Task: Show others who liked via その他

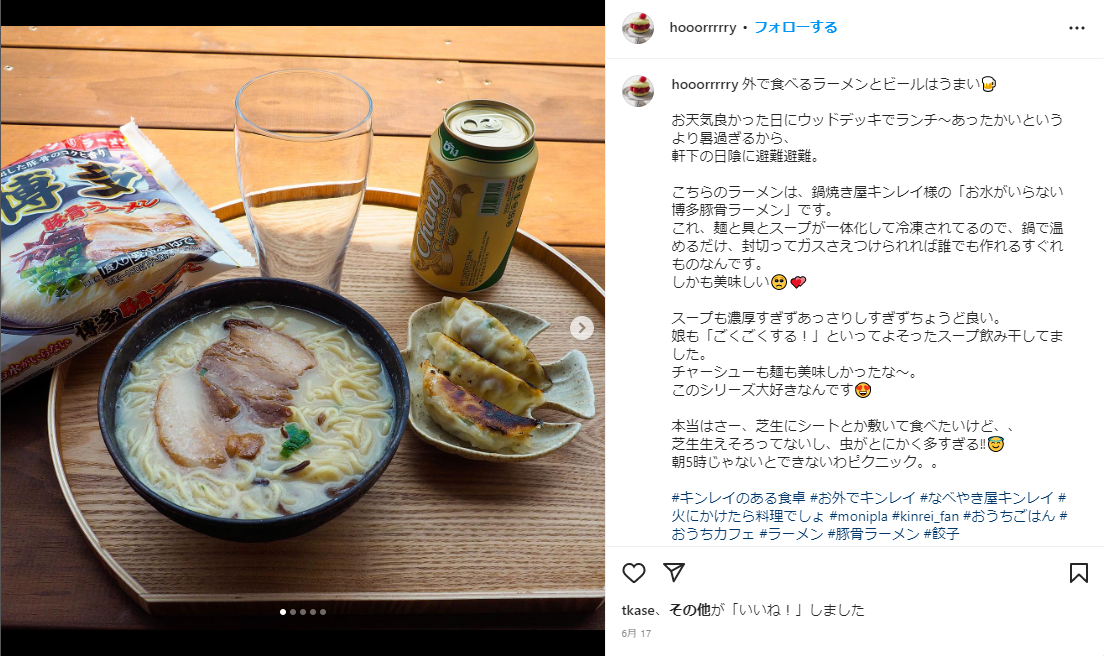Action: (689, 610)
